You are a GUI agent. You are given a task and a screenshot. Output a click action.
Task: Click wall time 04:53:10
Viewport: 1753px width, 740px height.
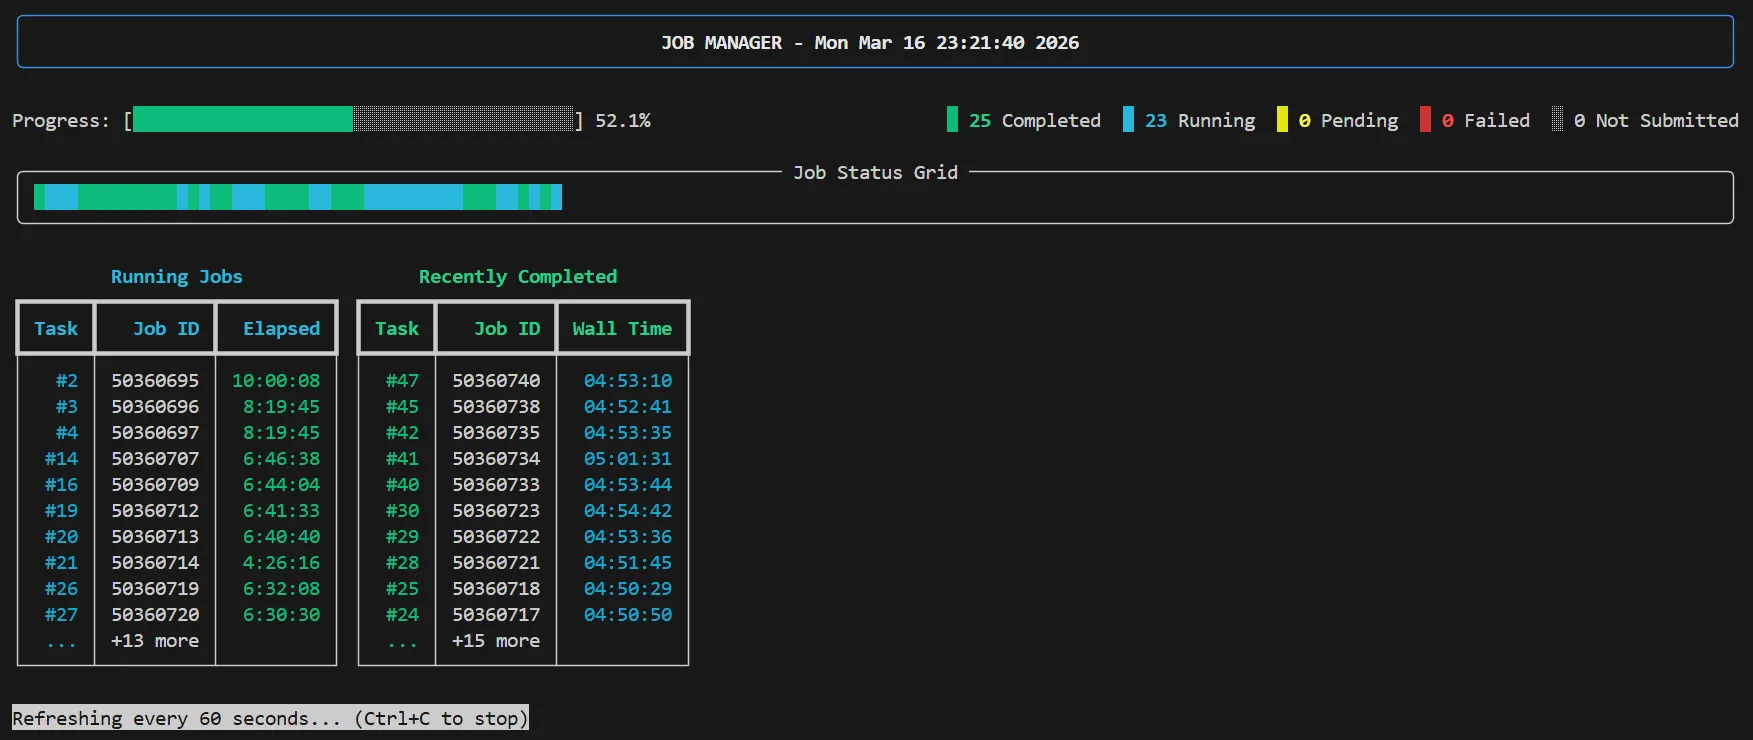point(628,381)
